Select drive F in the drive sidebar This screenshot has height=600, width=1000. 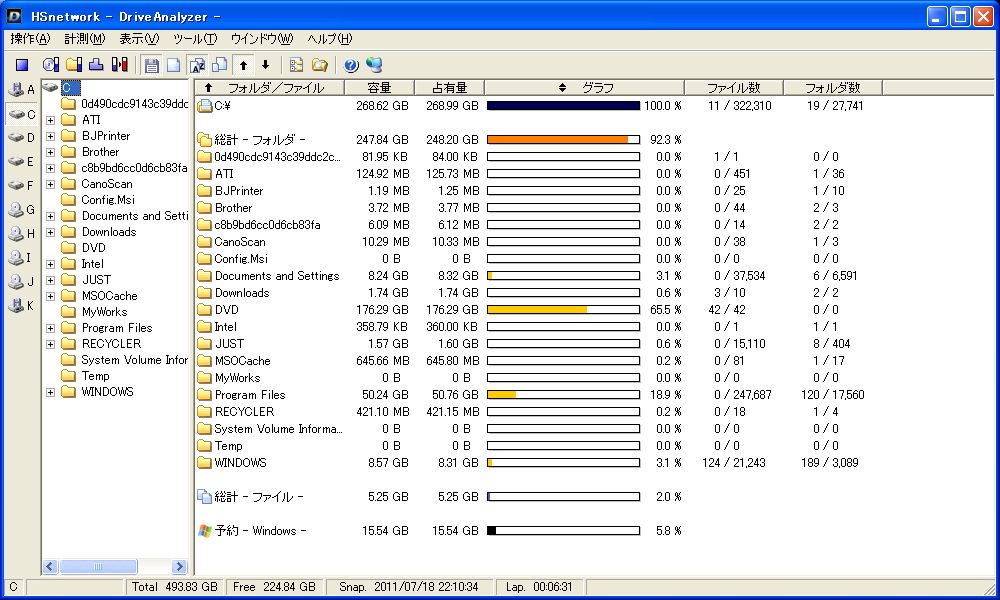click(x=21, y=186)
